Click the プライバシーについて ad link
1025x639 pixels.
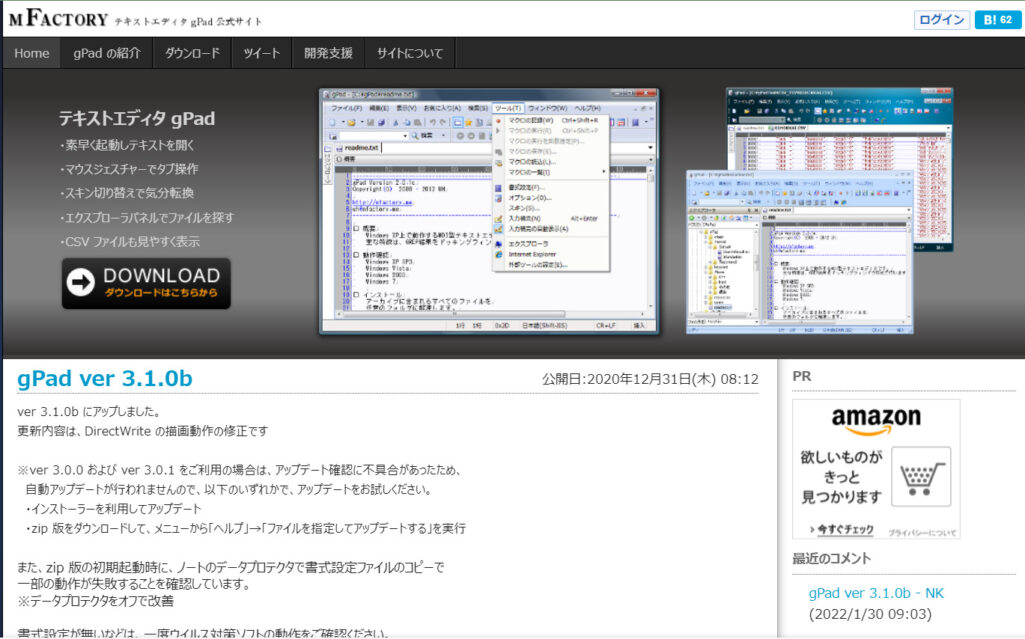[x=922, y=532]
